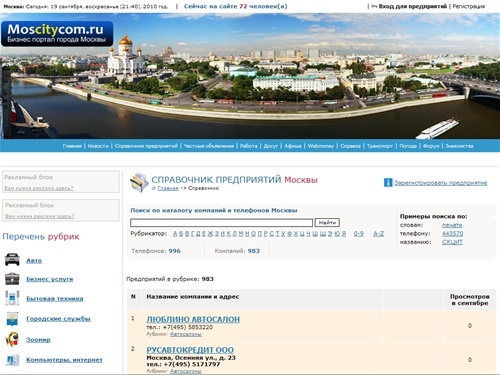500x375 pixels.
Task: Open the Городские службы rubric link
Action: (58, 319)
